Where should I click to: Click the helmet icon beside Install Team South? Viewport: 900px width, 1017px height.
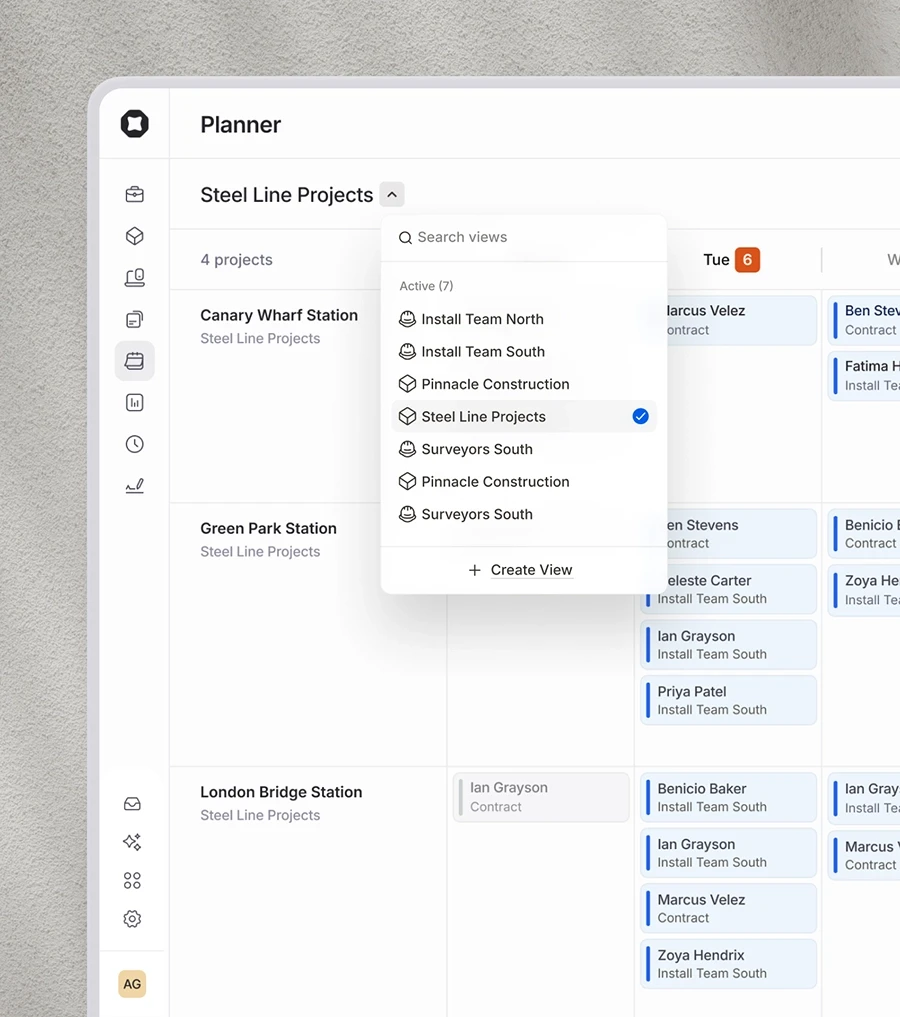click(x=407, y=352)
